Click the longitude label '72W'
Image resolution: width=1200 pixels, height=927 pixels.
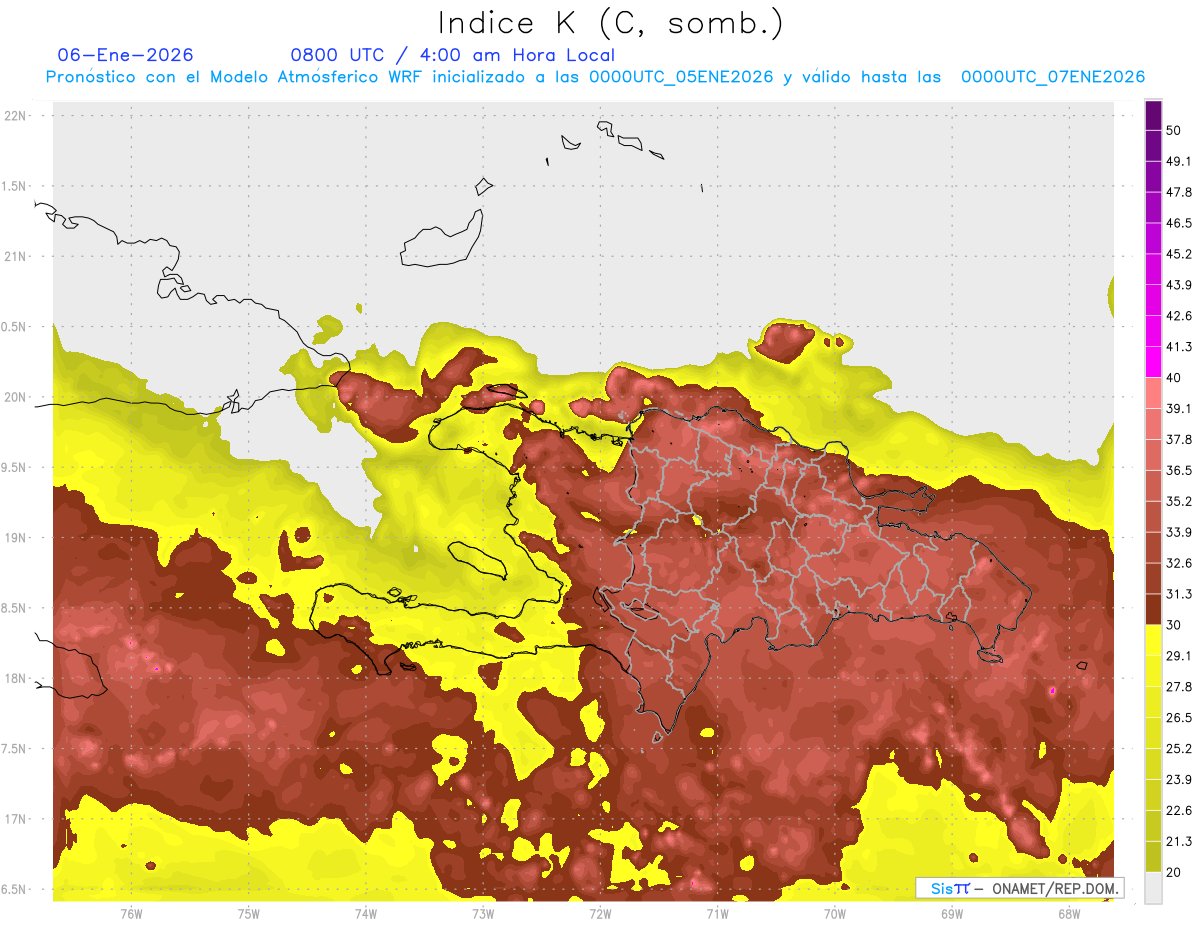coord(600,914)
